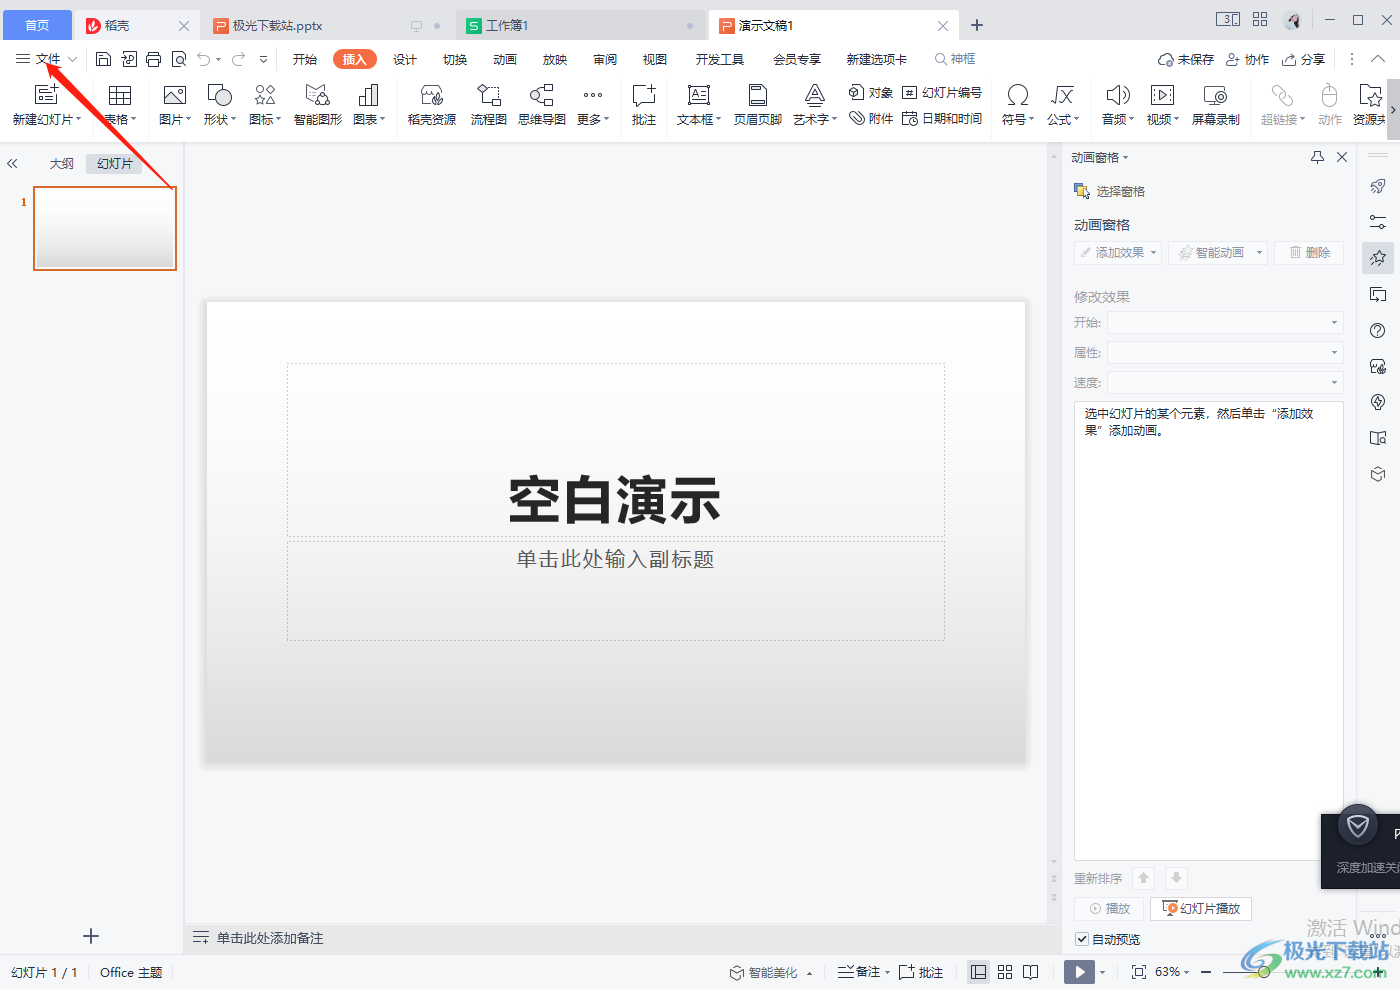The image size is (1400, 989).
Task: Click the notes field 单击此处添加备注
Action: pyautogui.click(x=270, y=938)
